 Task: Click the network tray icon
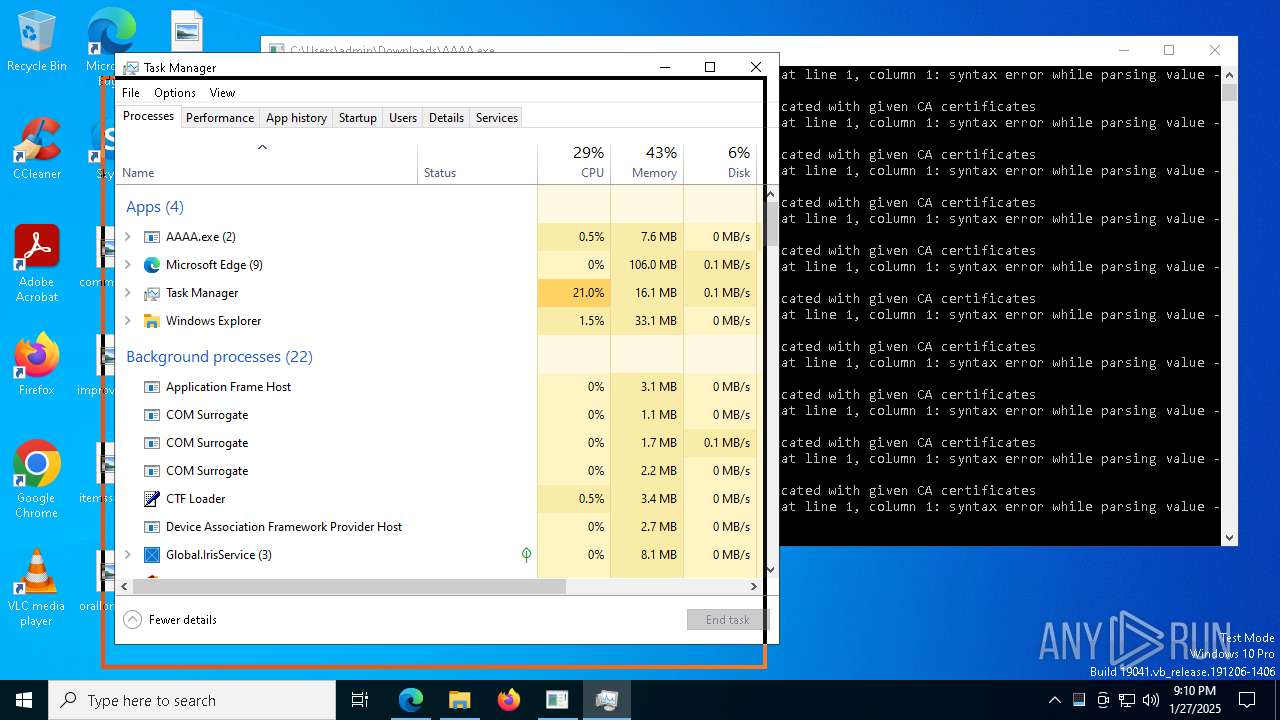[x=1127, y=700]
